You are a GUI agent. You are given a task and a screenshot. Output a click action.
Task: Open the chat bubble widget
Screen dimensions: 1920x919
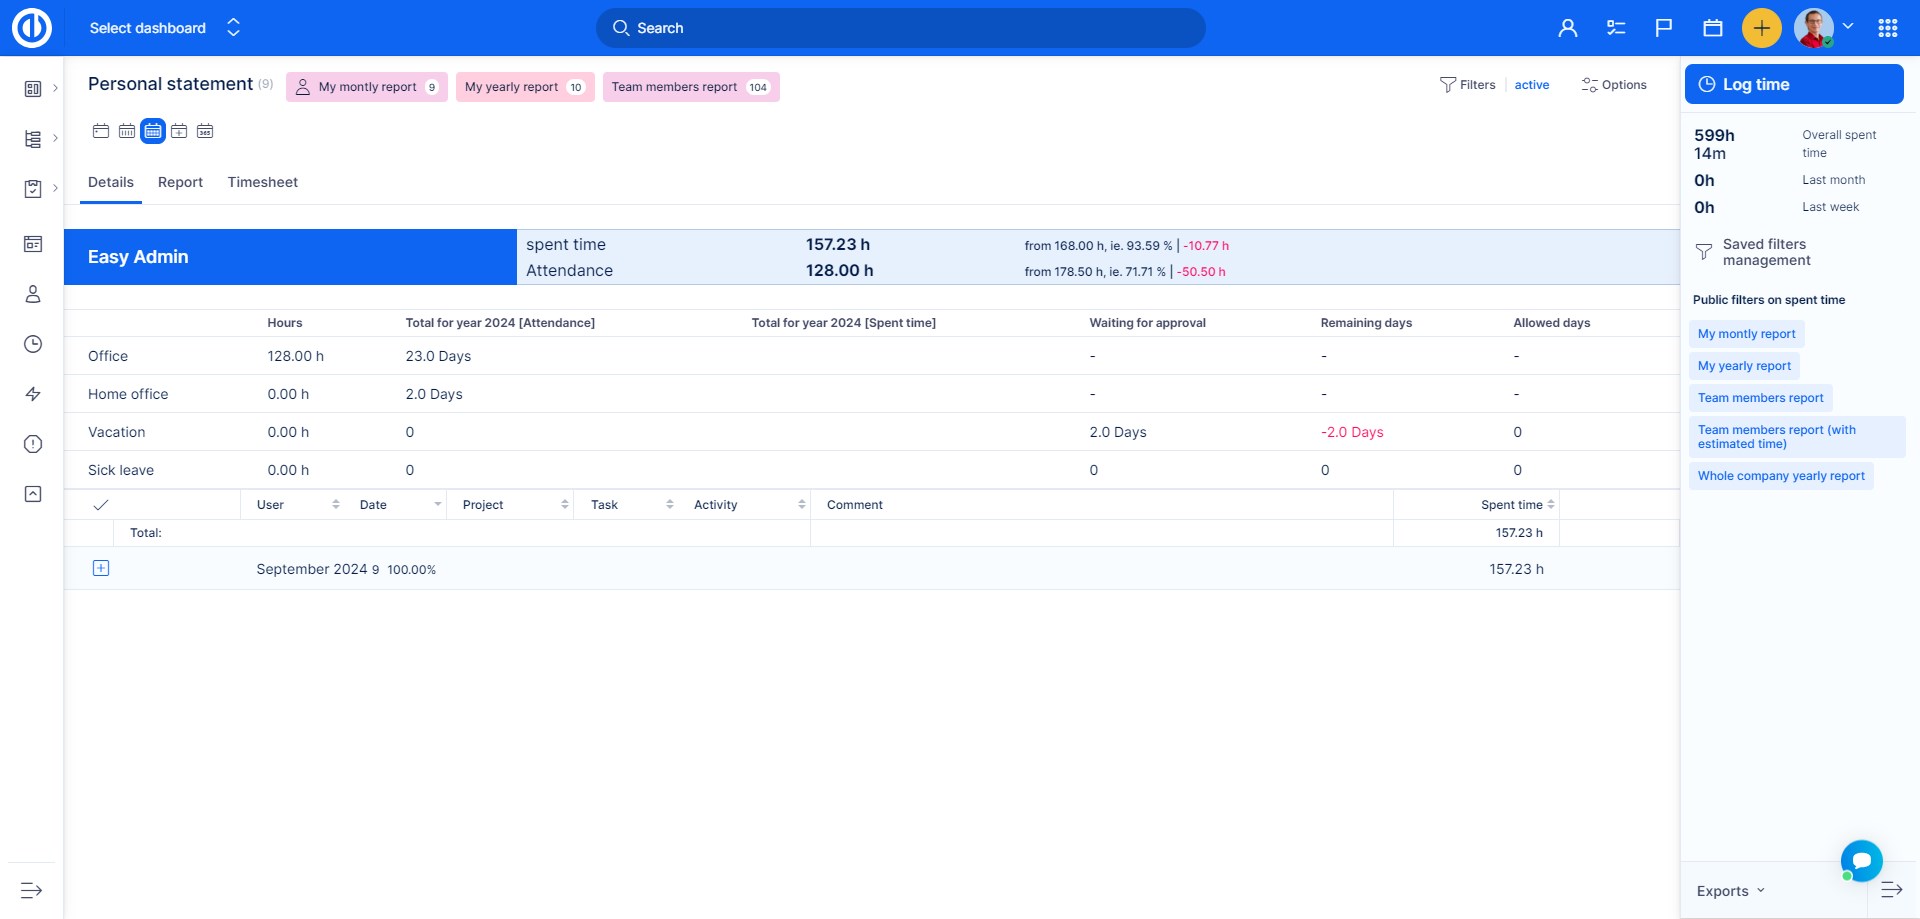[x=1861, y=860]
